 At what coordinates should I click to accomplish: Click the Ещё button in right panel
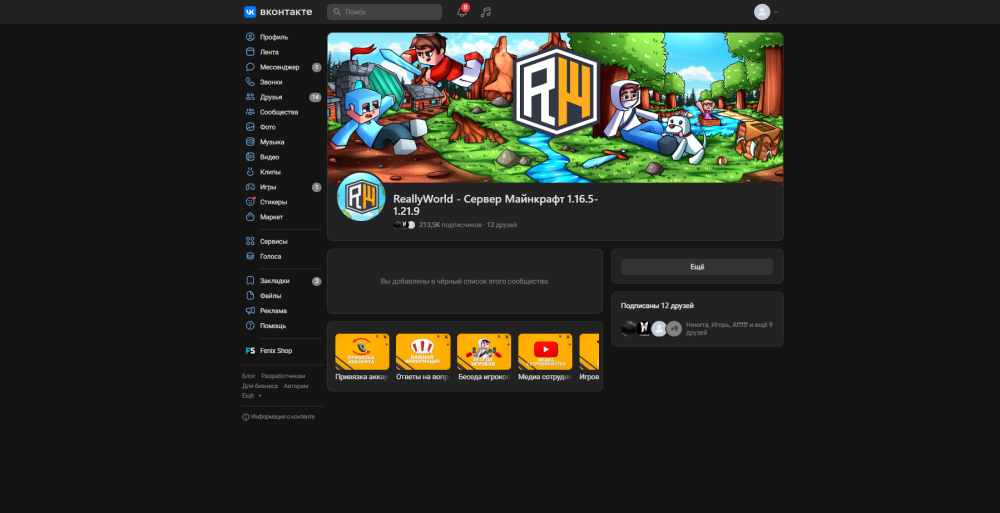697,267
